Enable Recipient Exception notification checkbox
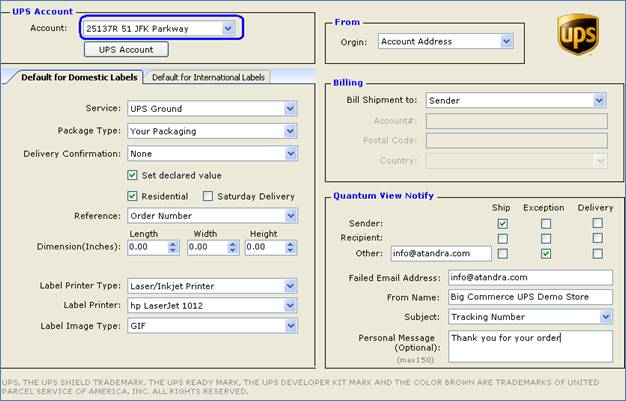The width and height of the screenshot is (626, 401). 546,238
